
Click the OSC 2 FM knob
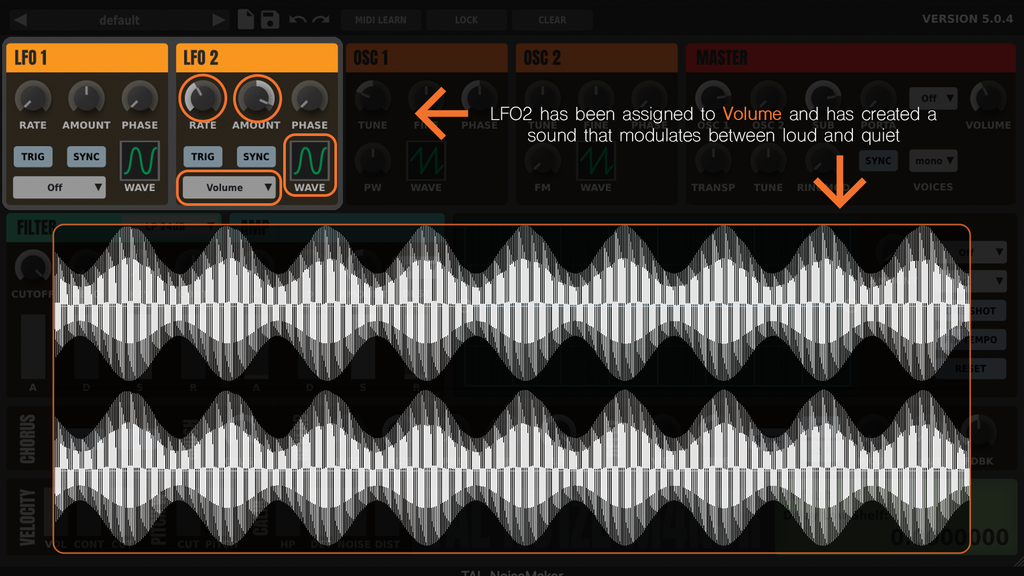click(x=542, y=161)
